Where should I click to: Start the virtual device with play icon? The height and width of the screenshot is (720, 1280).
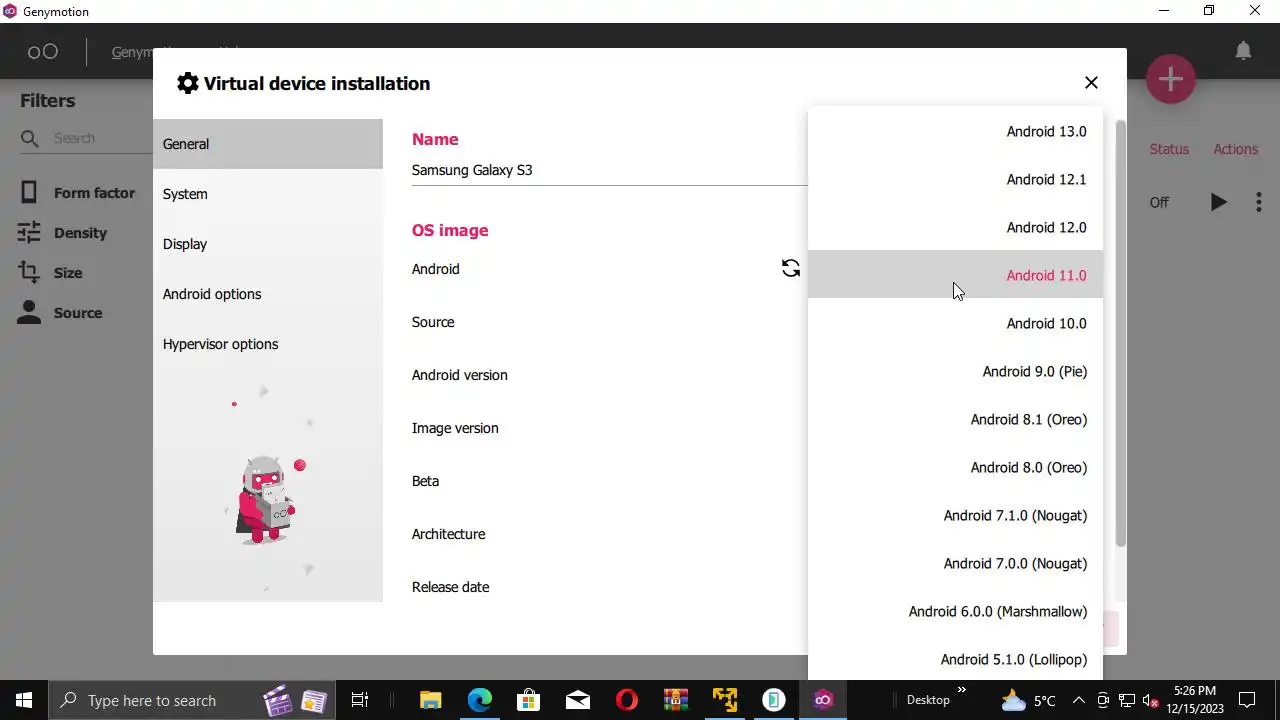pos(1218,202)
